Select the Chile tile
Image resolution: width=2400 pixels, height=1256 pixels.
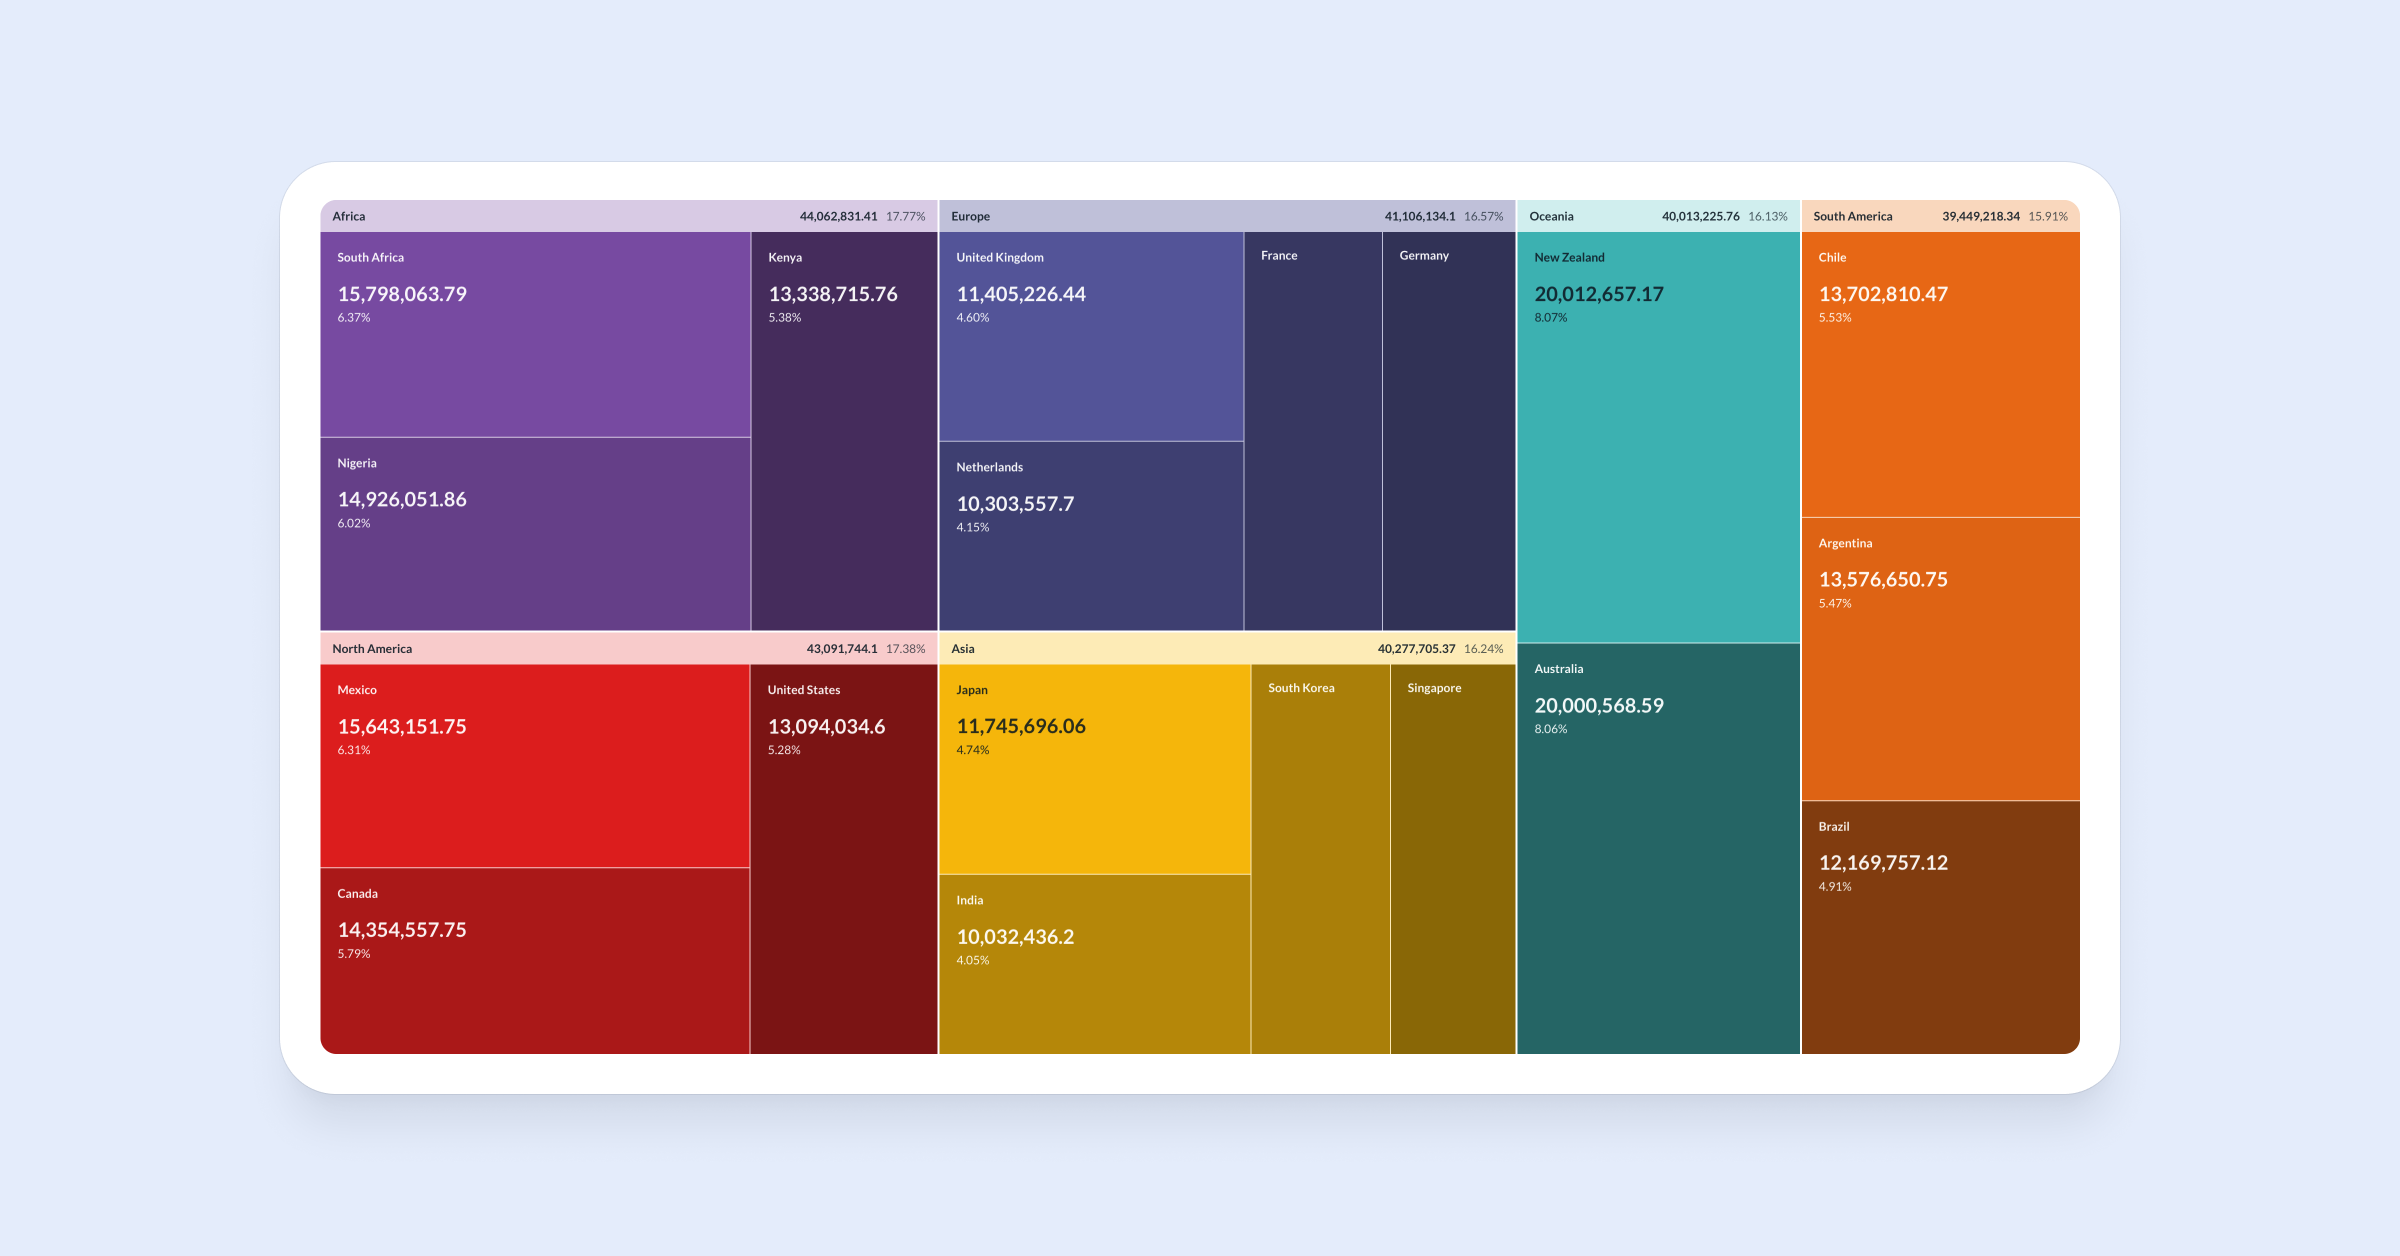point(1940,374)
